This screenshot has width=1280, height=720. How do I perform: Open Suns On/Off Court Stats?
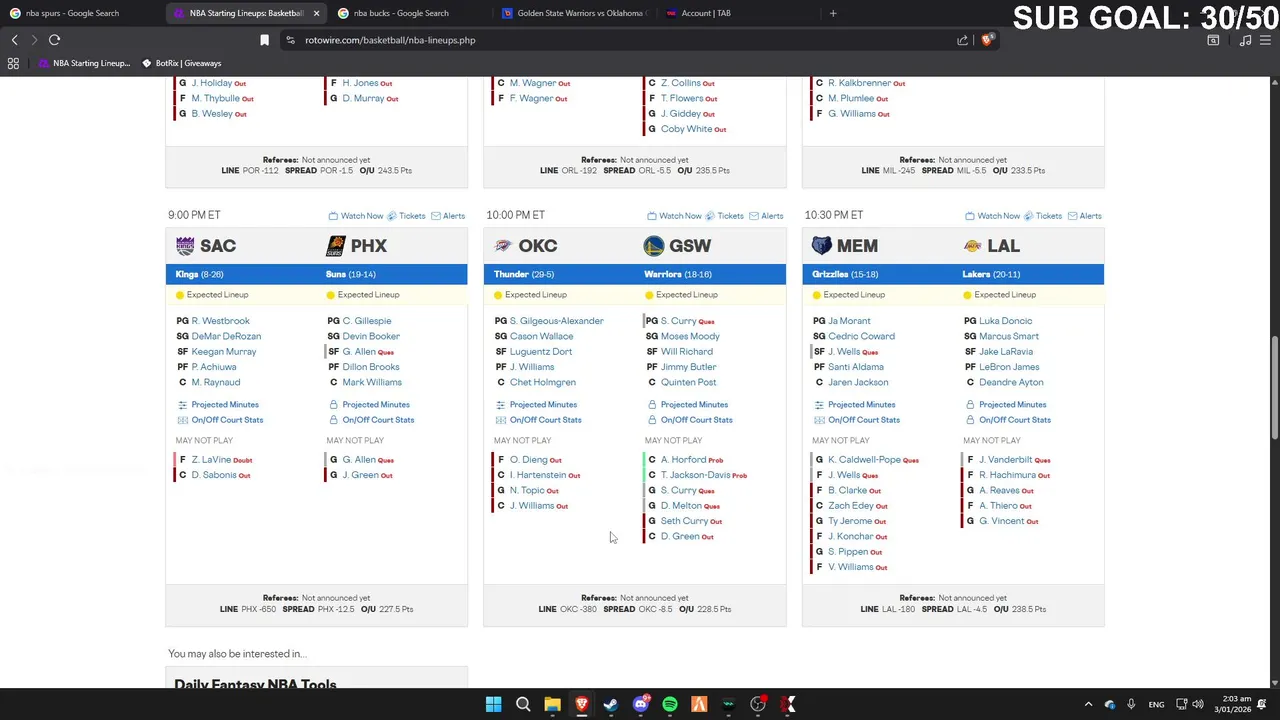pyautogui.click(x=370, y=420)
